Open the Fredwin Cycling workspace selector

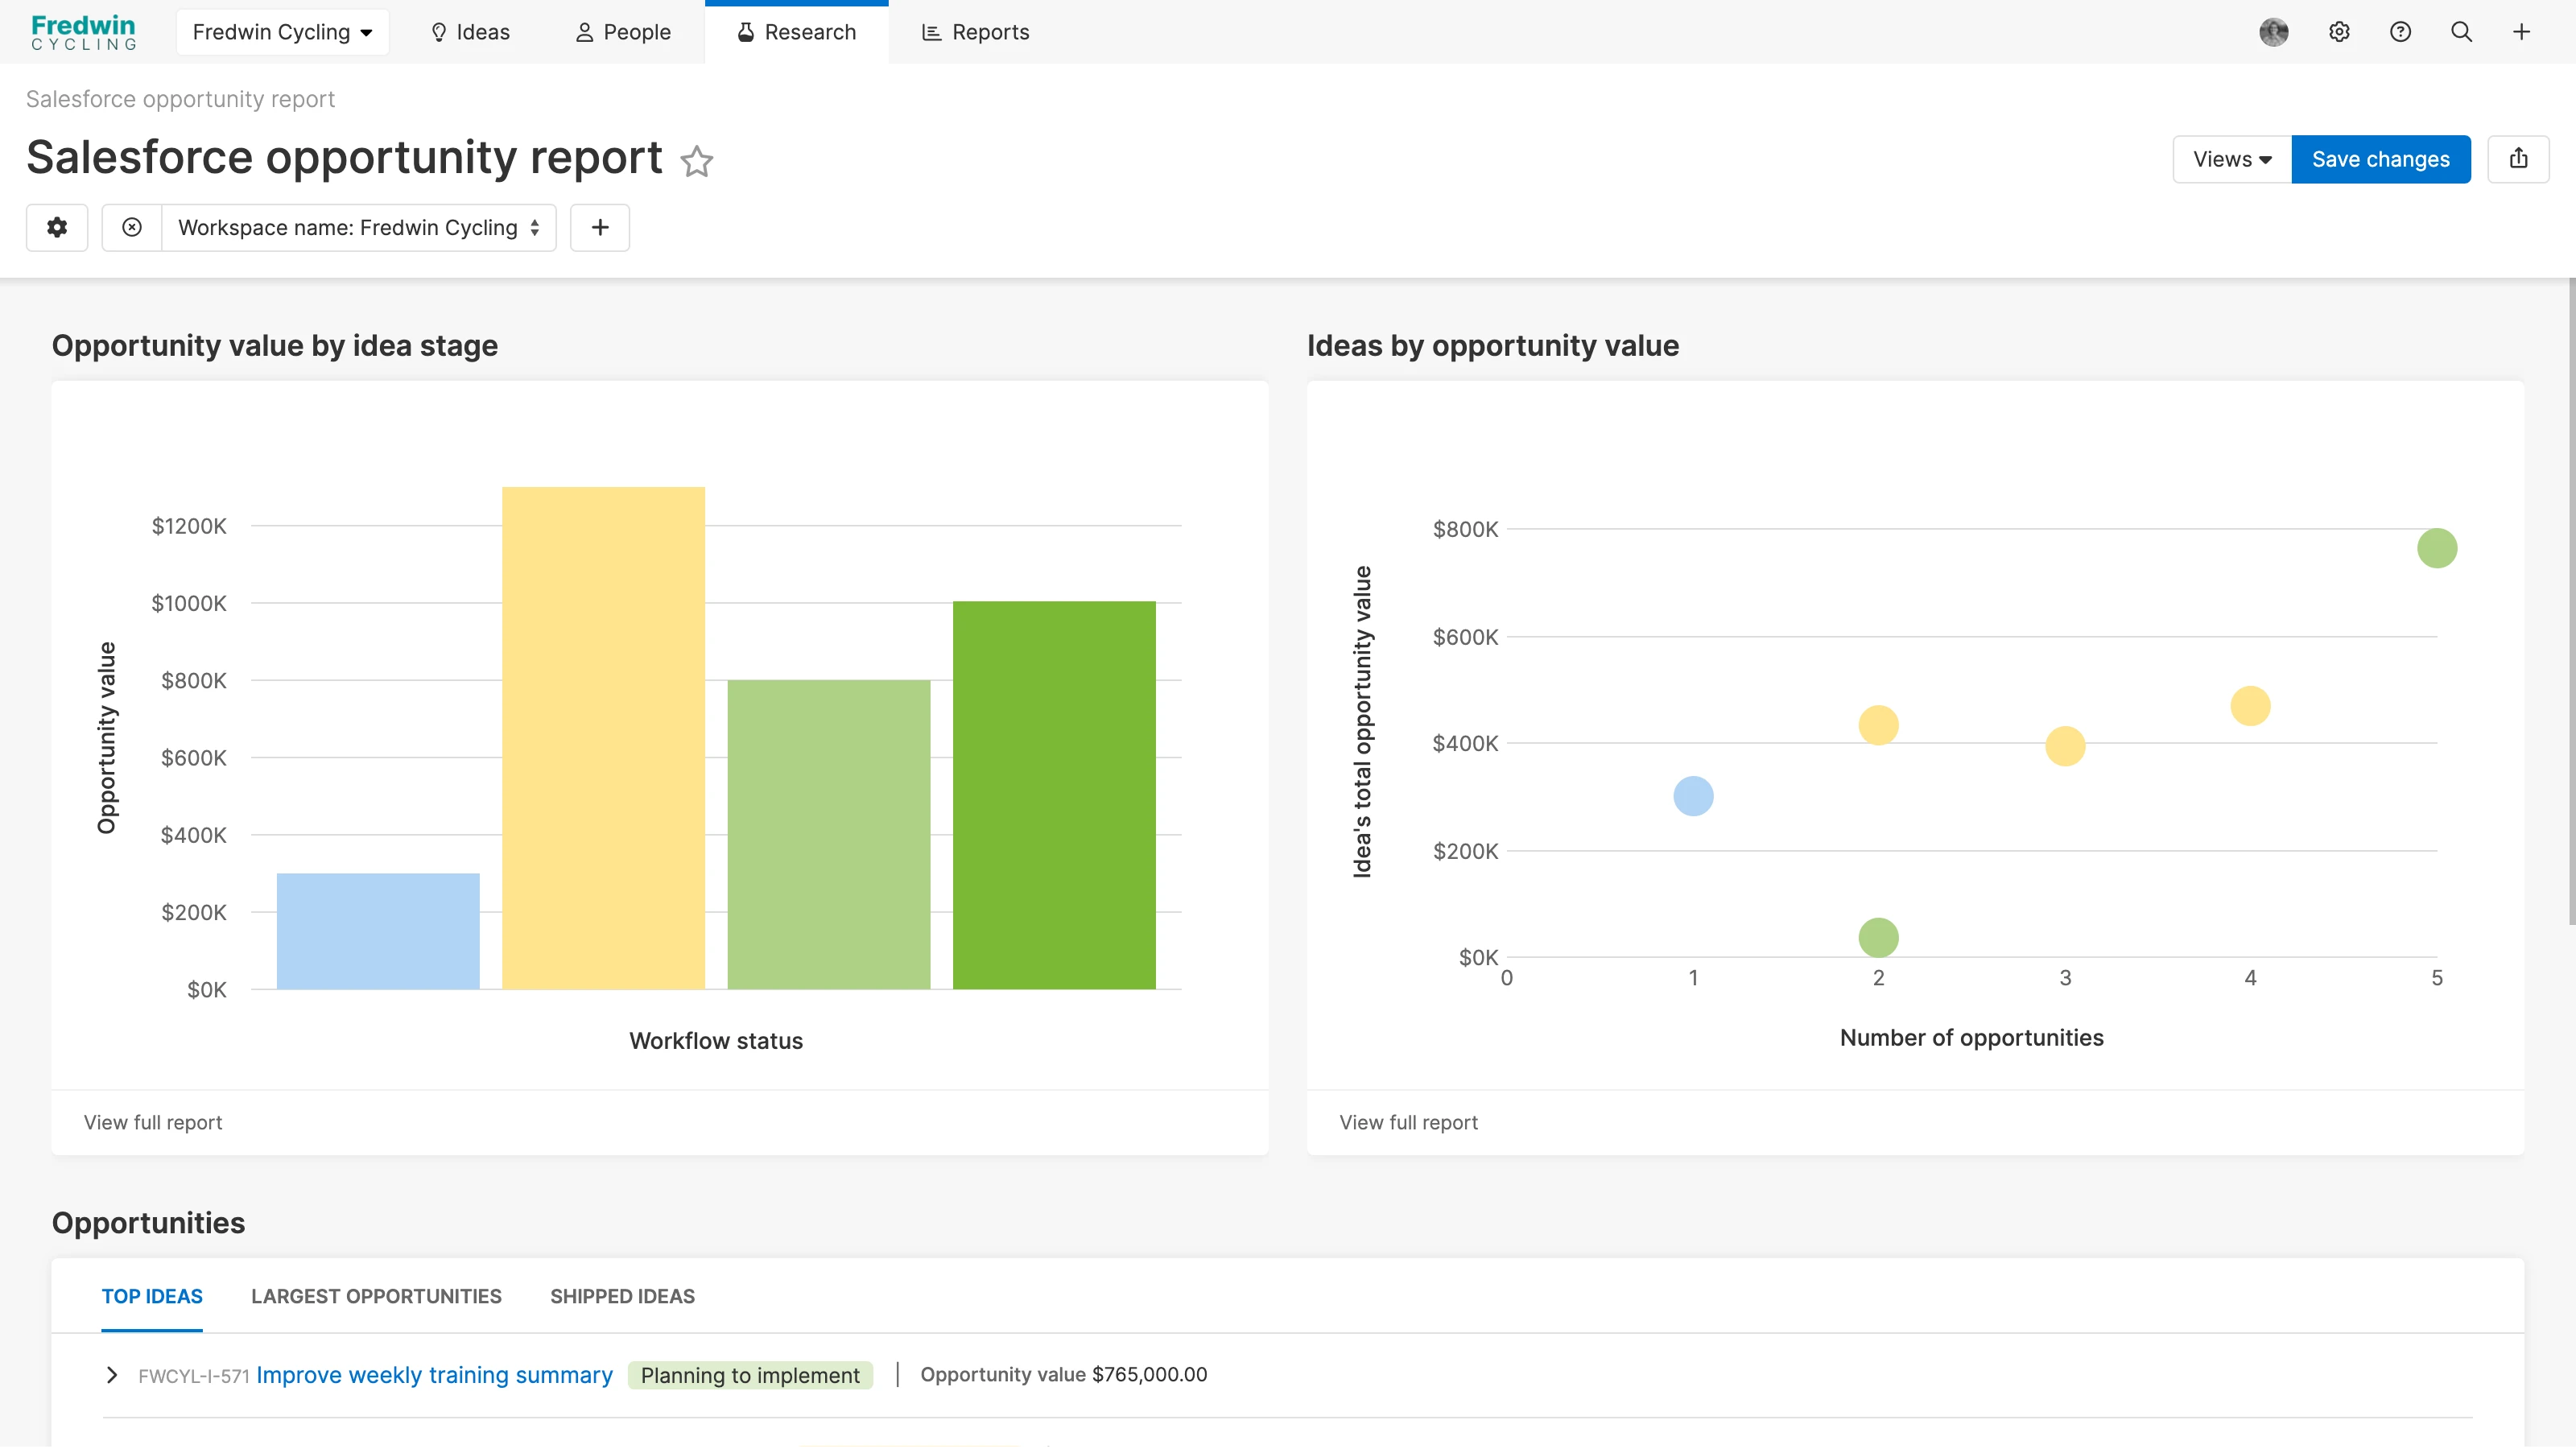click(x=282, y=31)
